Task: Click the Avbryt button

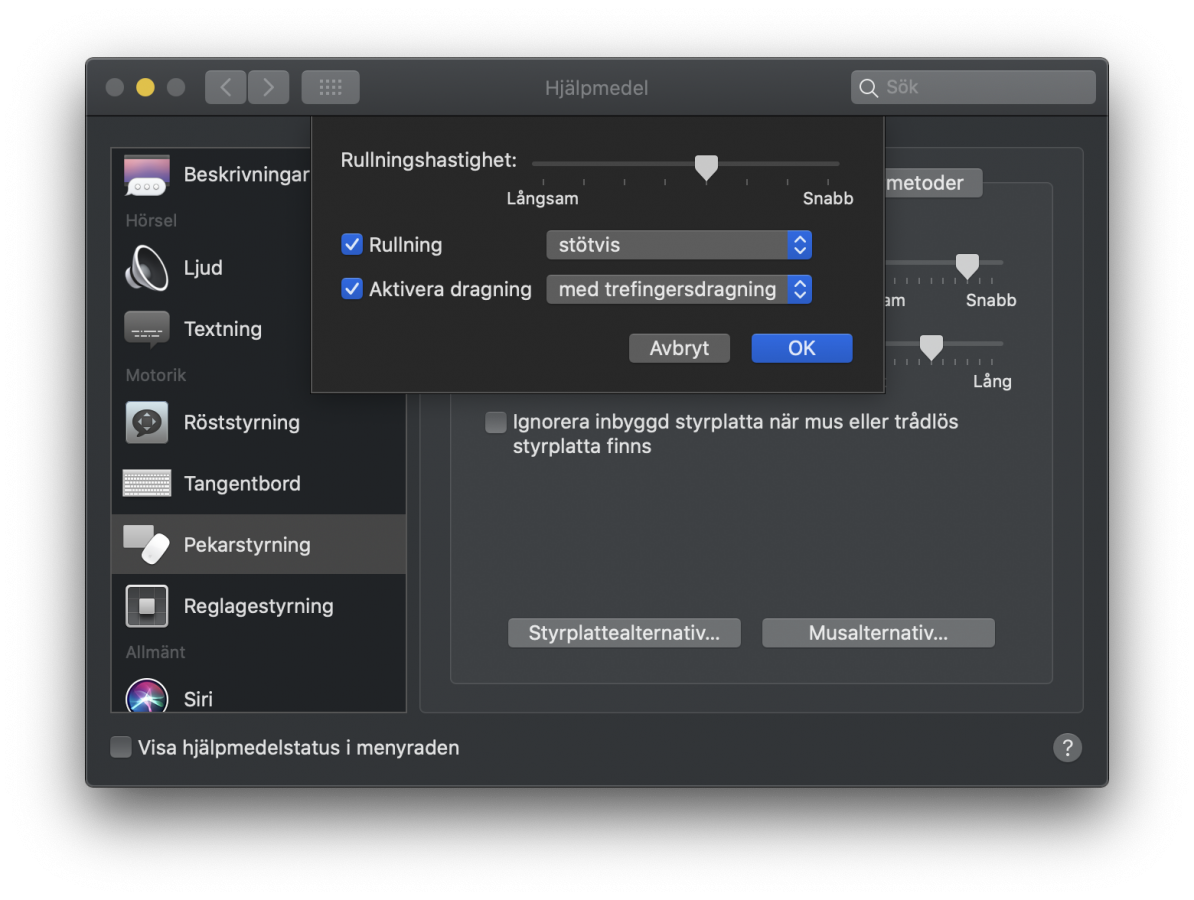Action: click(679, 348)
